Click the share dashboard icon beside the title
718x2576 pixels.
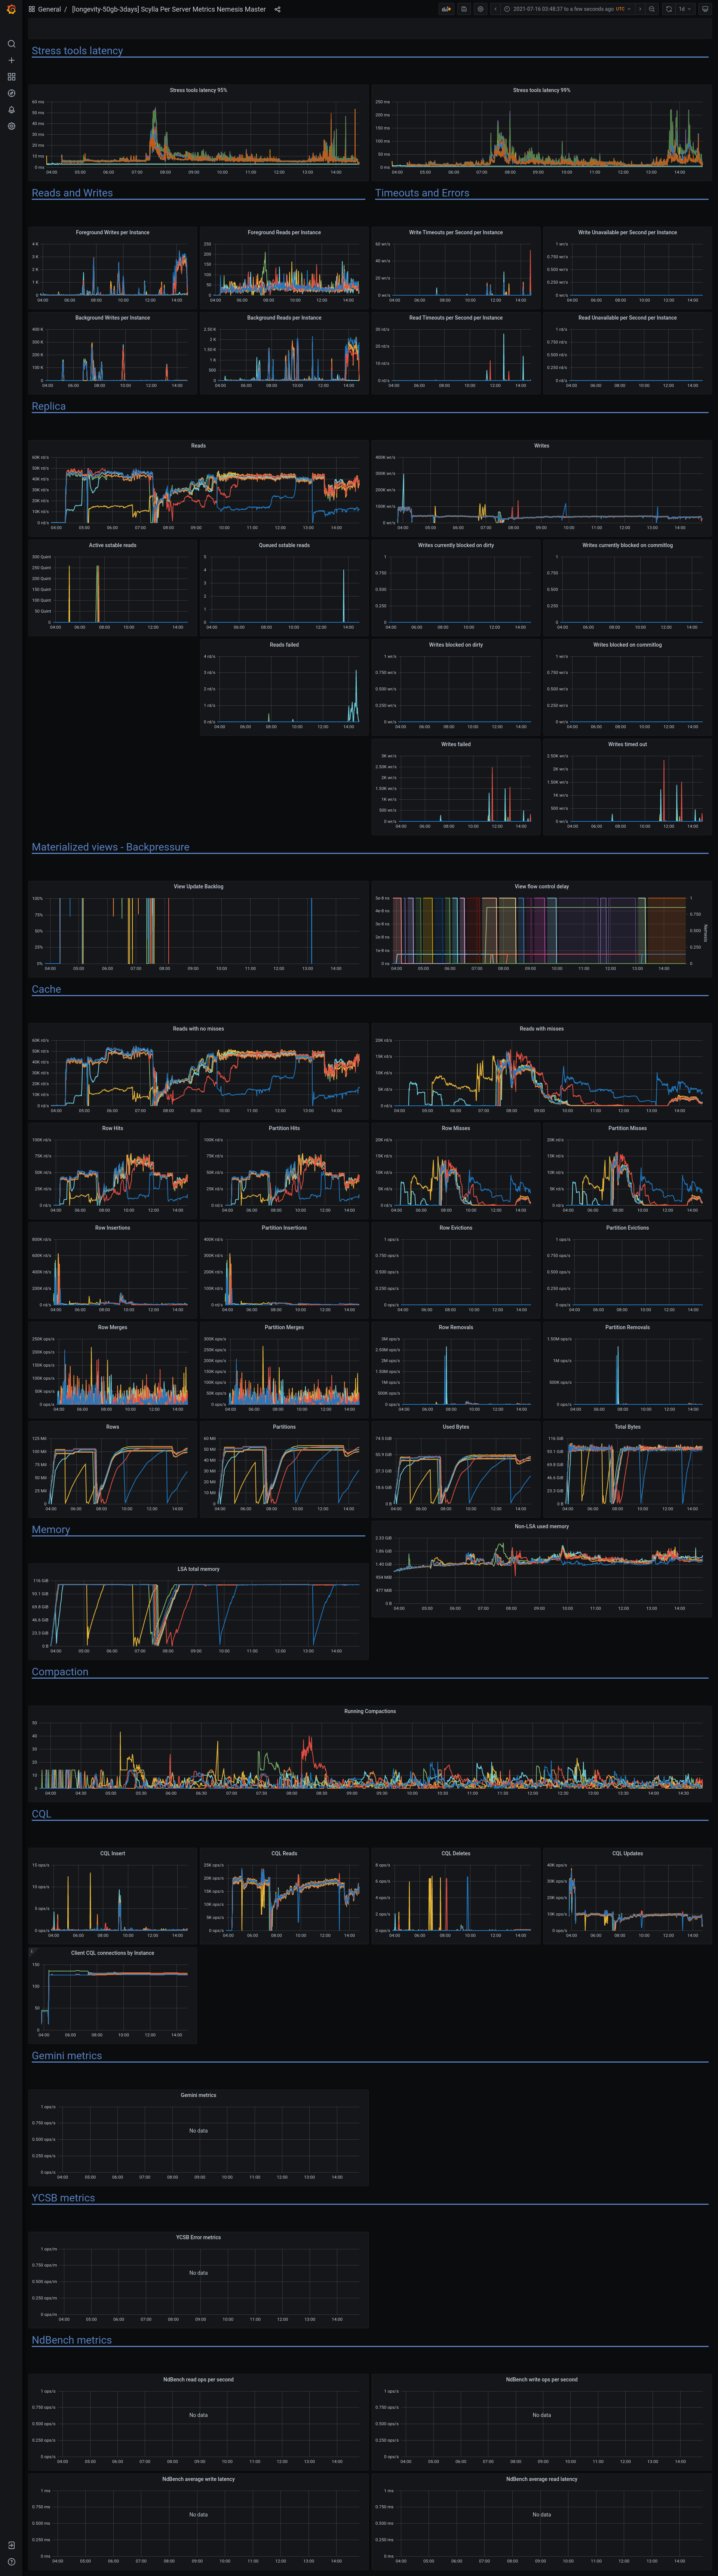click(x=277, y=9)
